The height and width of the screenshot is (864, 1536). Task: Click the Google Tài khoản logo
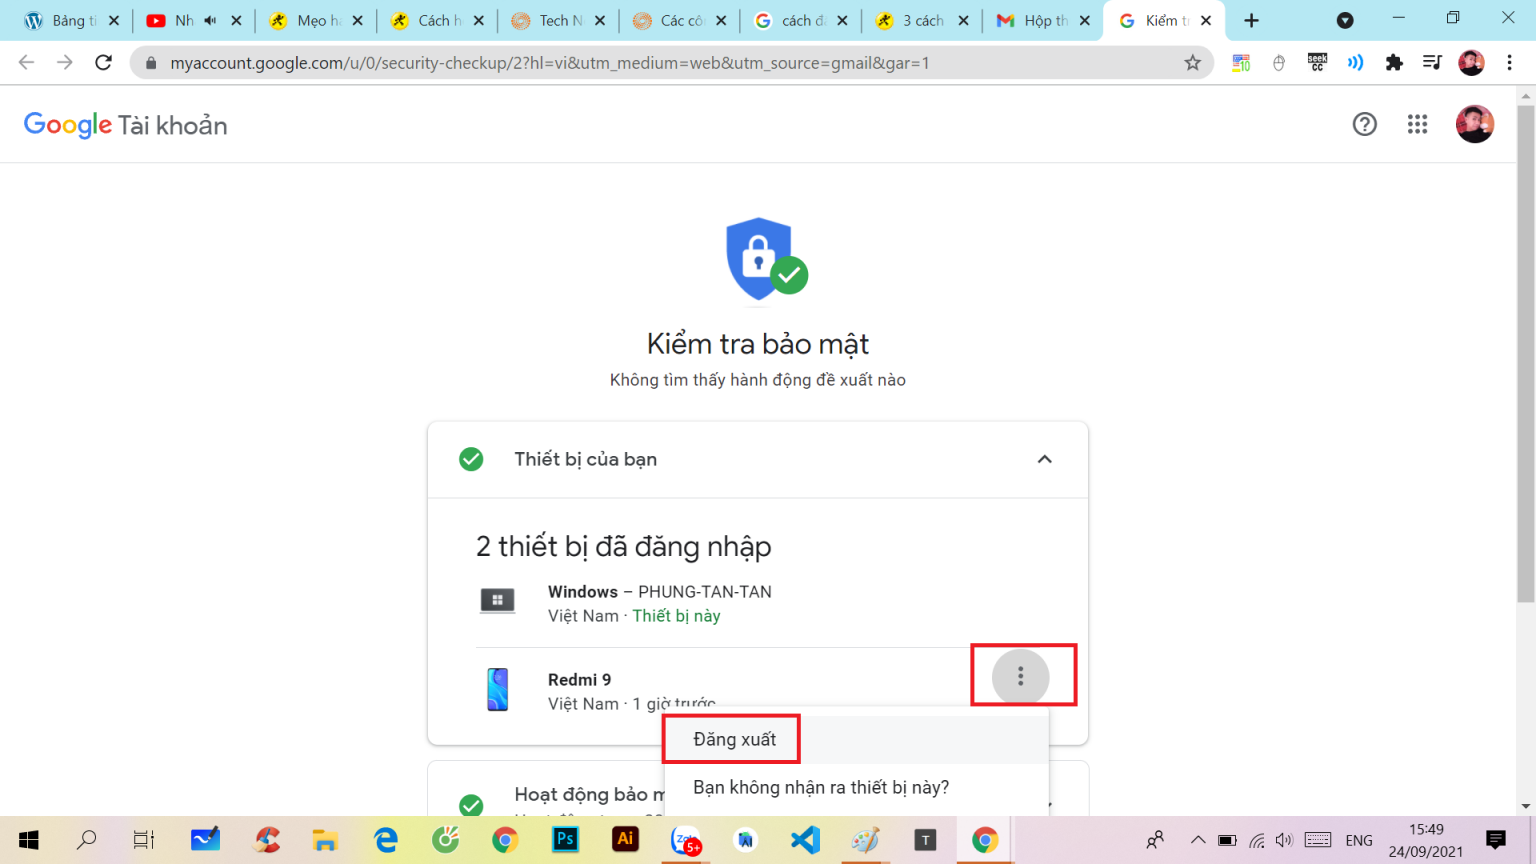(x=126, y=125)
